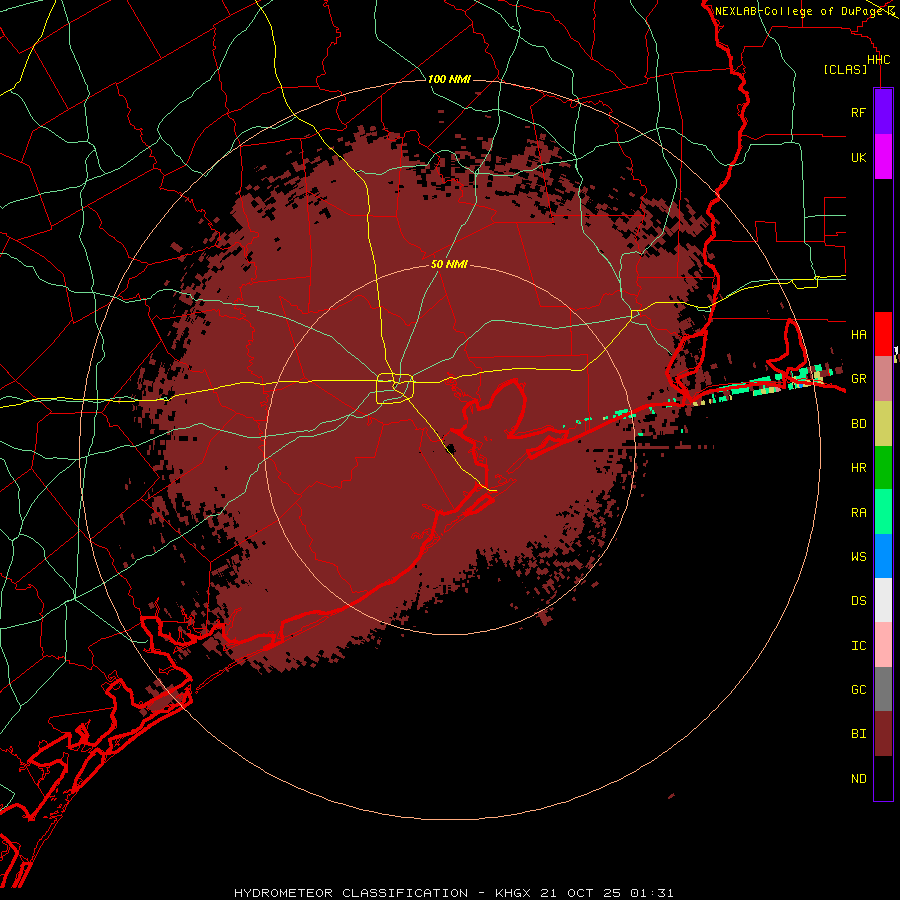Screen dimensions: 900x900
Task: Click the 'UK' legend label
Action: [858, 157]
